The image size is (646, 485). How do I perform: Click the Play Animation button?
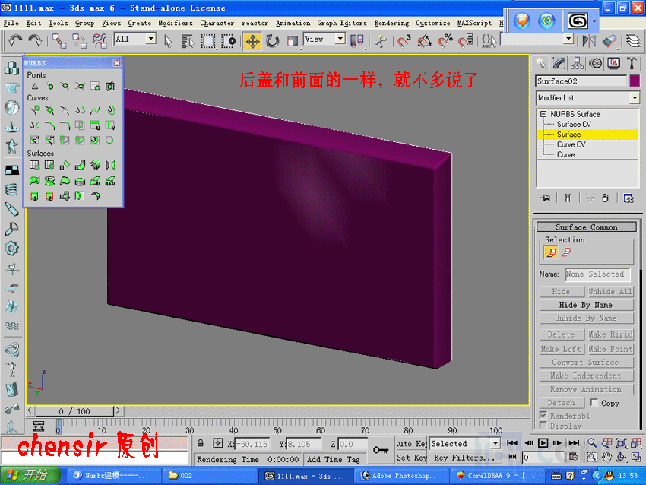(543, 443)
